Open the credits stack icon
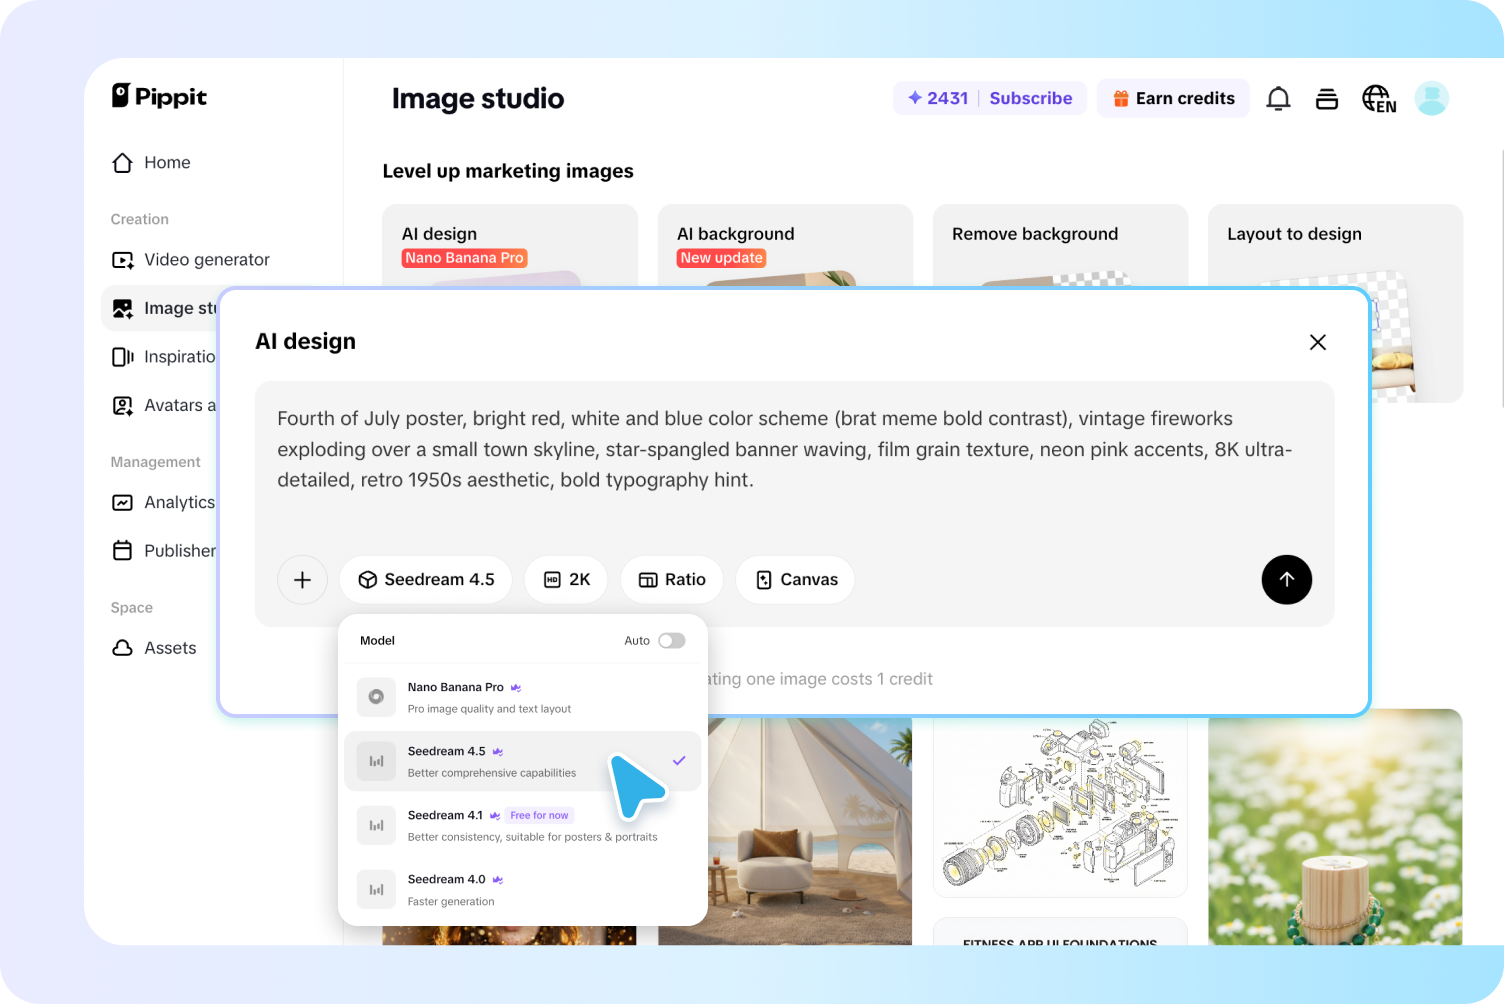Image resolution: width=1504 pixels, height=1004 pixels. [1327, 99]
